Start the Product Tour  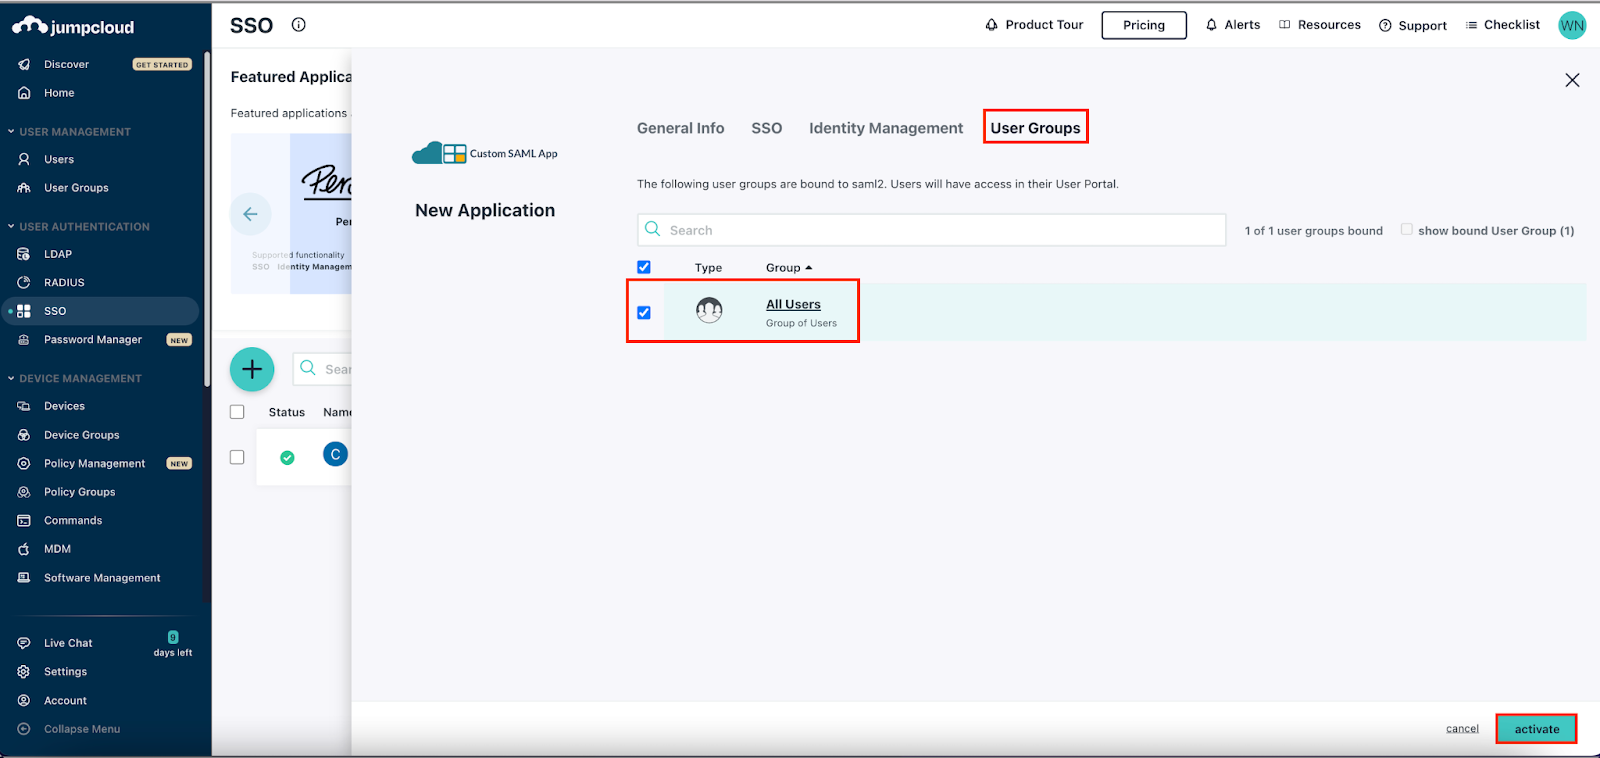pos(1034,25)
